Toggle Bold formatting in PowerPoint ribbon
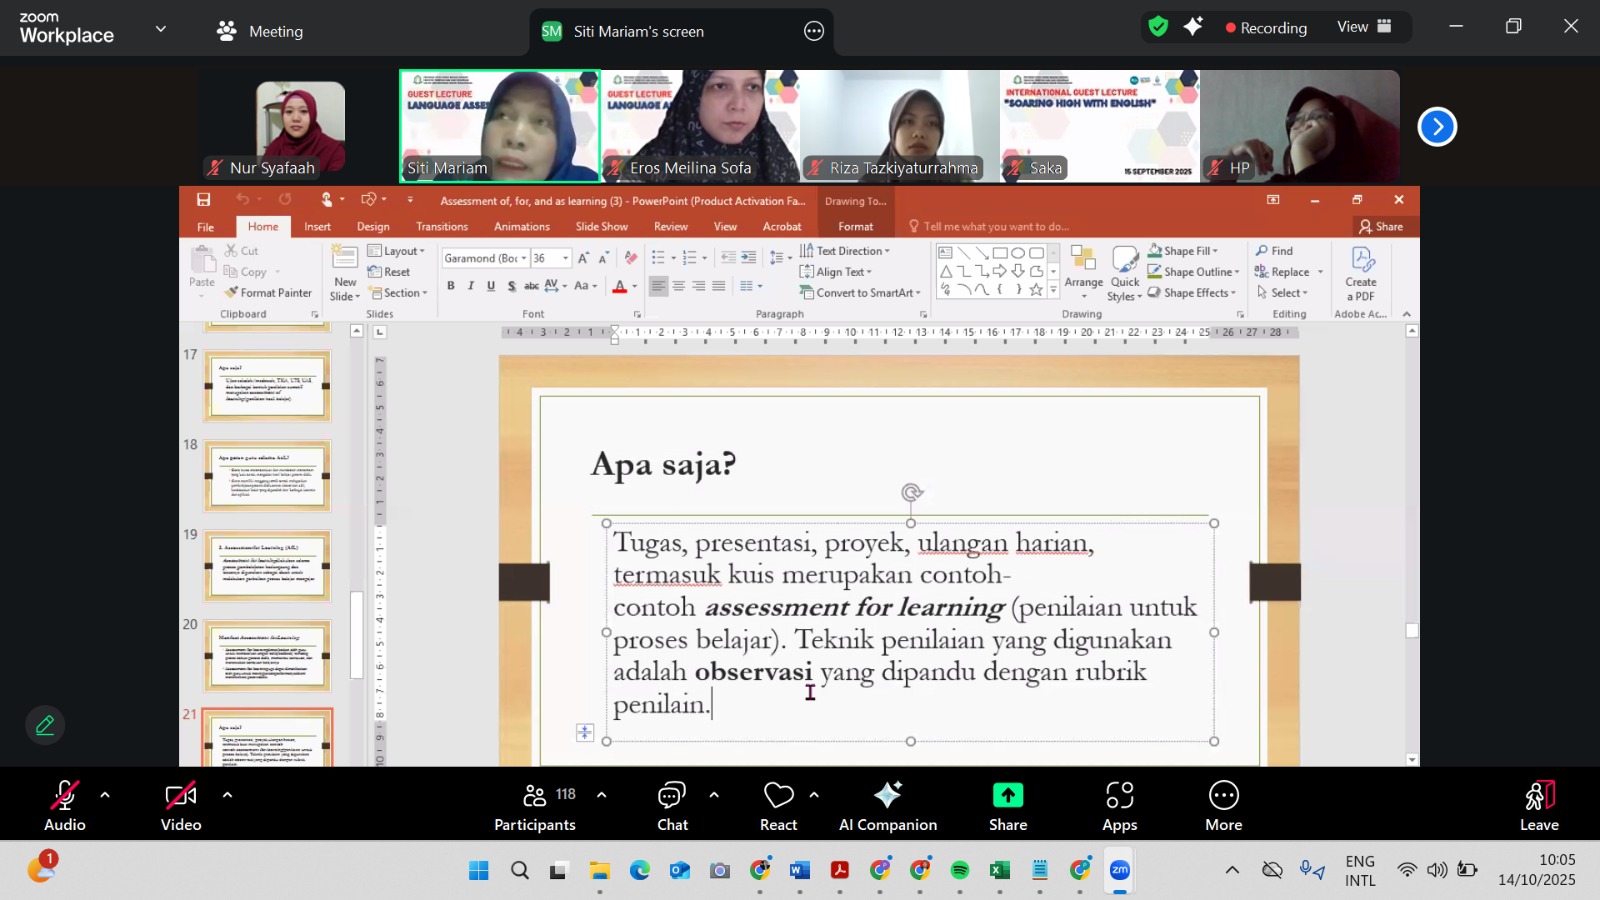Viewport: 1600px width, 900px height. point(451,286)
